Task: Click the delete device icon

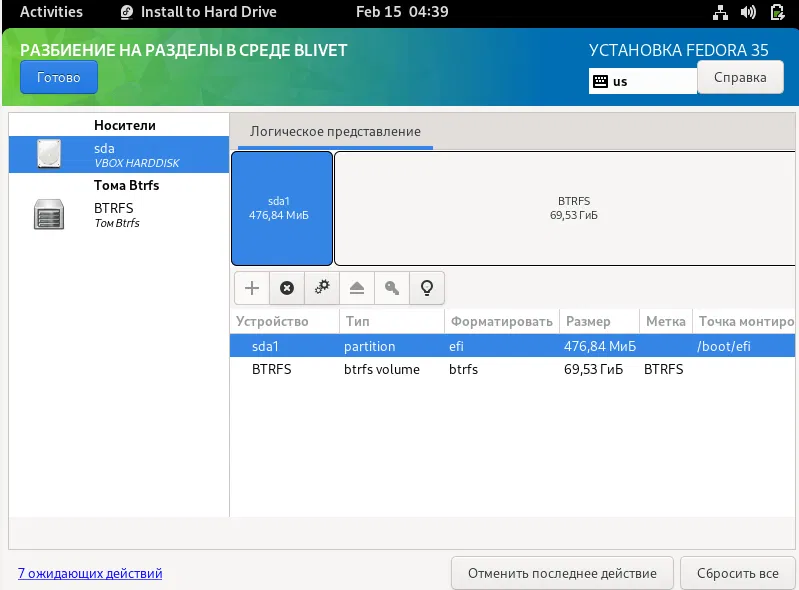Action: point(287,288)
